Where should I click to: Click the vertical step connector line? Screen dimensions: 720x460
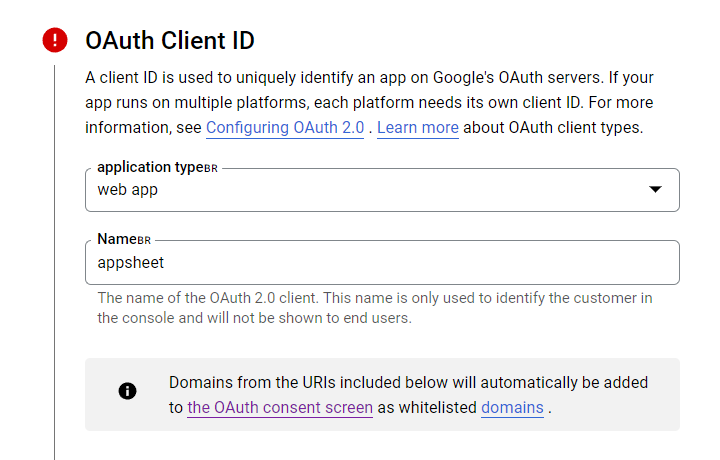[55, 262]
